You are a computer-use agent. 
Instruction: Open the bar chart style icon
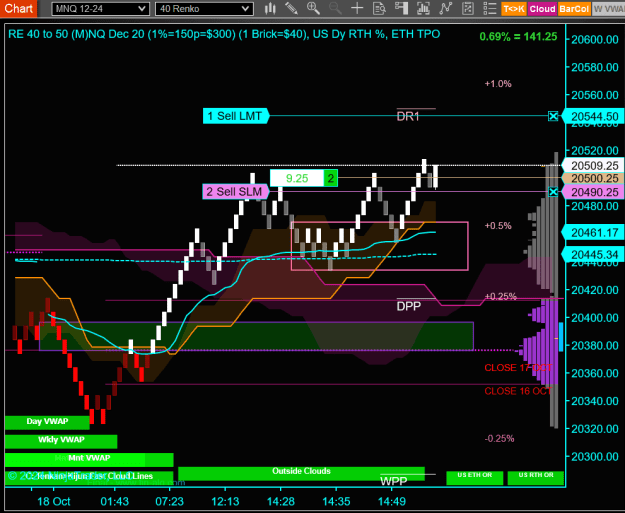click(270, 8)
